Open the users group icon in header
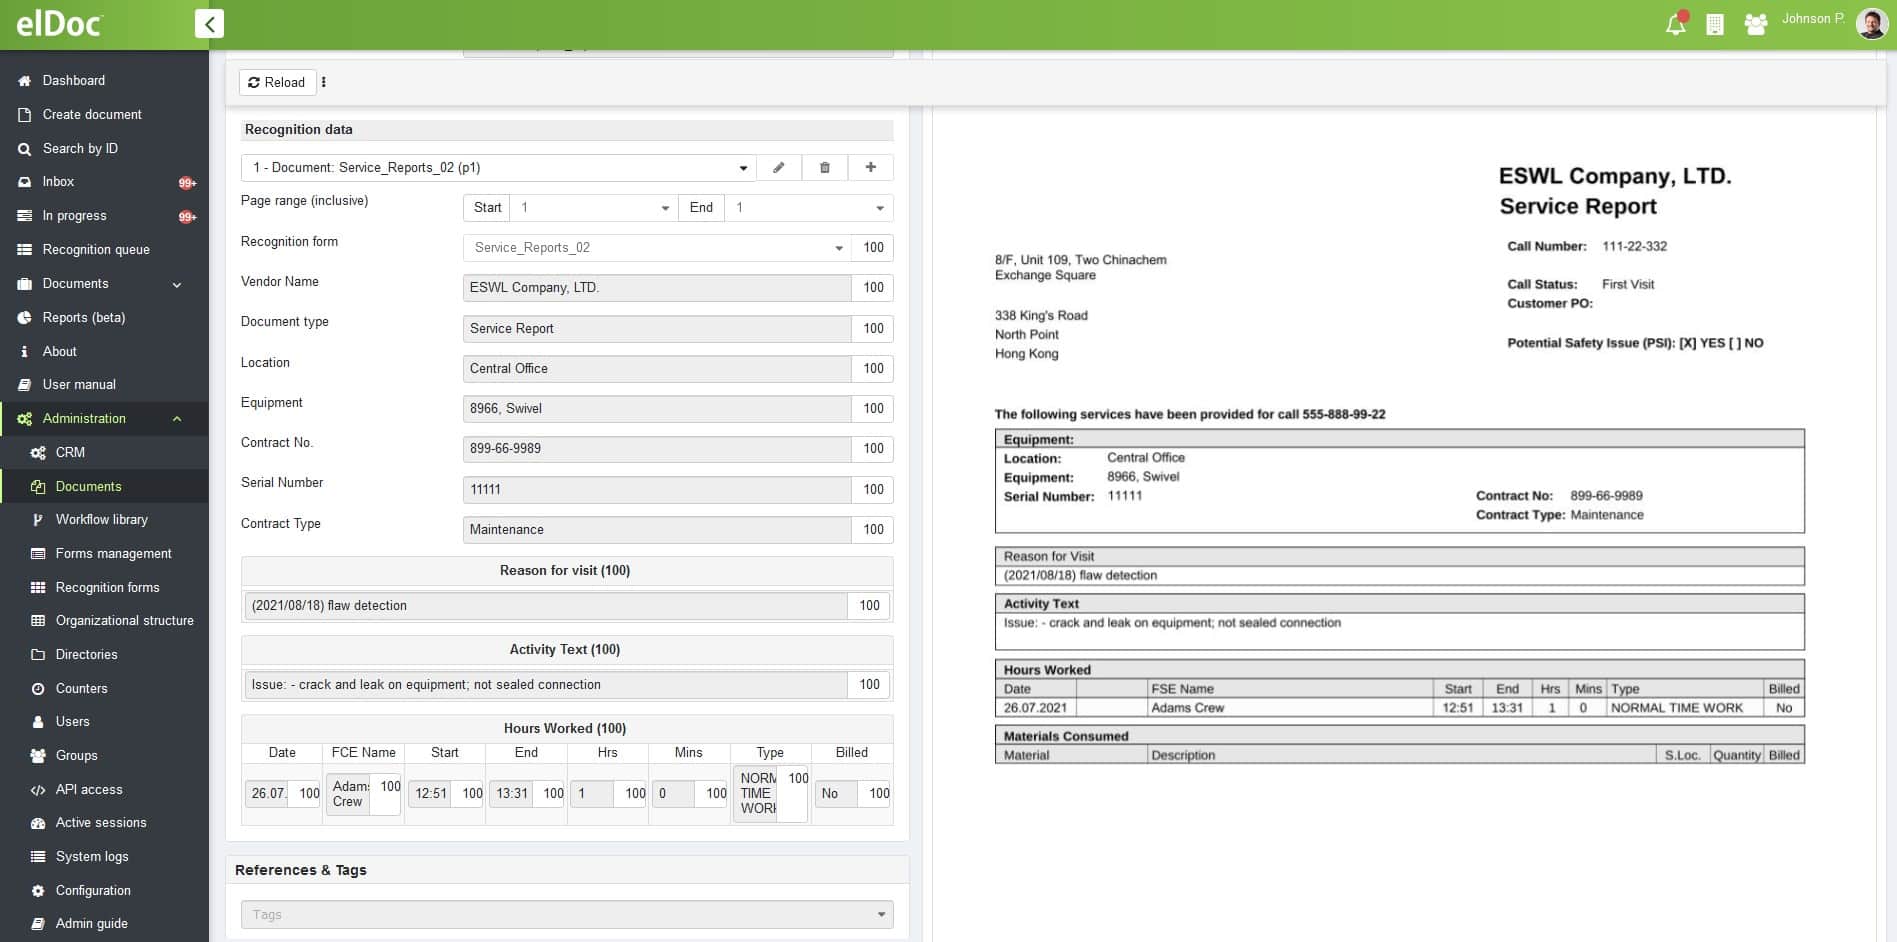1897x942 pixels. [1755, 23]
